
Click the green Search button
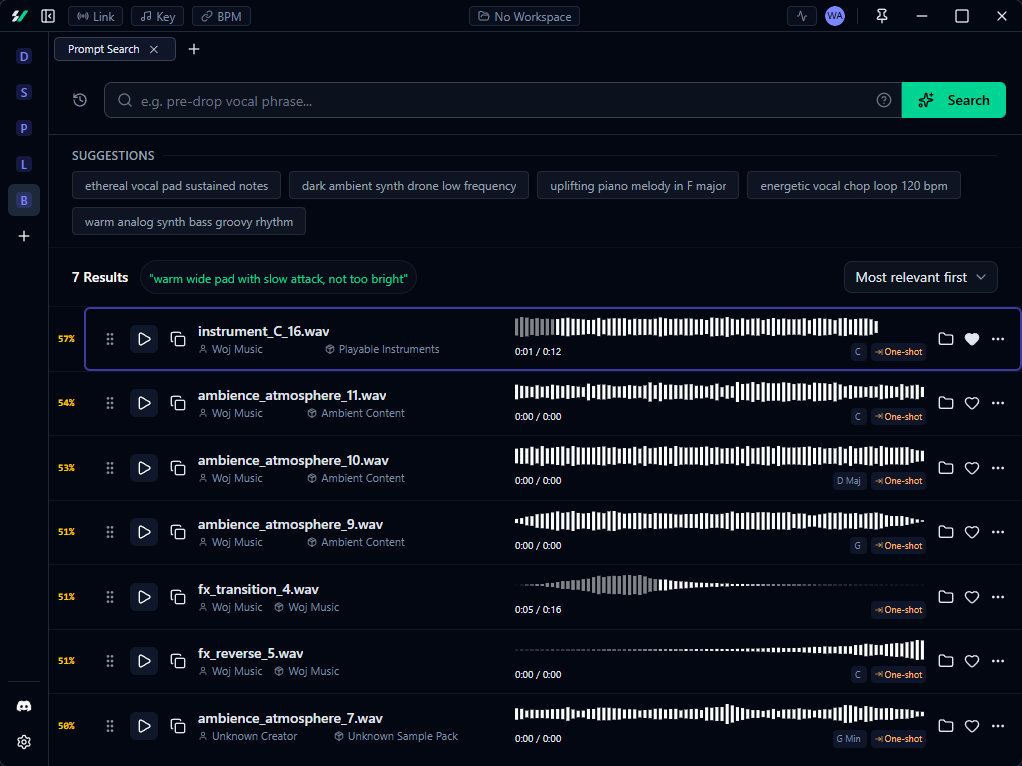tap(953, 100)
